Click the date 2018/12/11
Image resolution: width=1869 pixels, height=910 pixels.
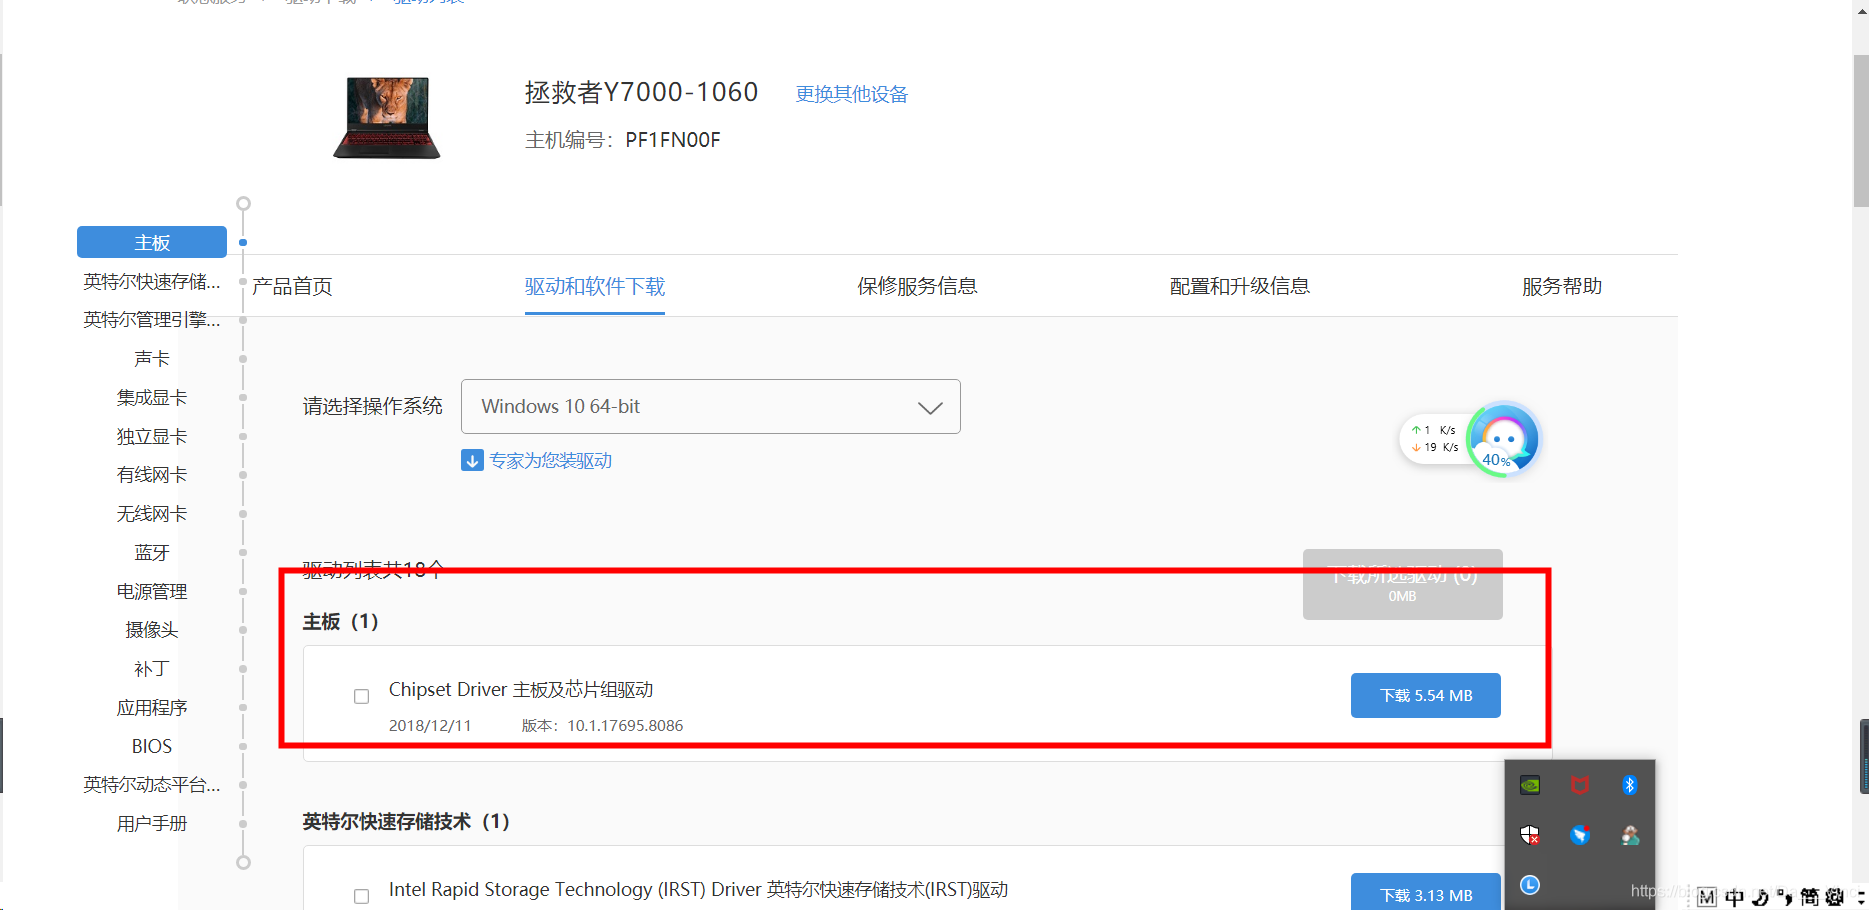pyautogui.click(x=430, y=725)
